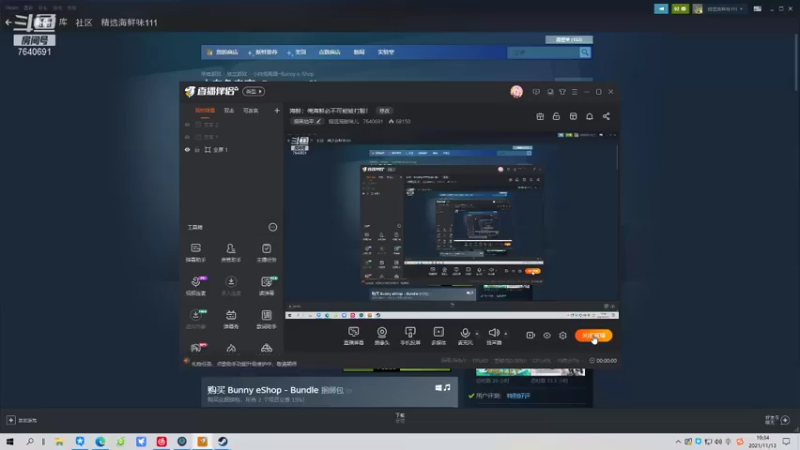This screenshot has height=450, width=800.
Task: Open Windows taskbar search
Action: tap(30, 441)
